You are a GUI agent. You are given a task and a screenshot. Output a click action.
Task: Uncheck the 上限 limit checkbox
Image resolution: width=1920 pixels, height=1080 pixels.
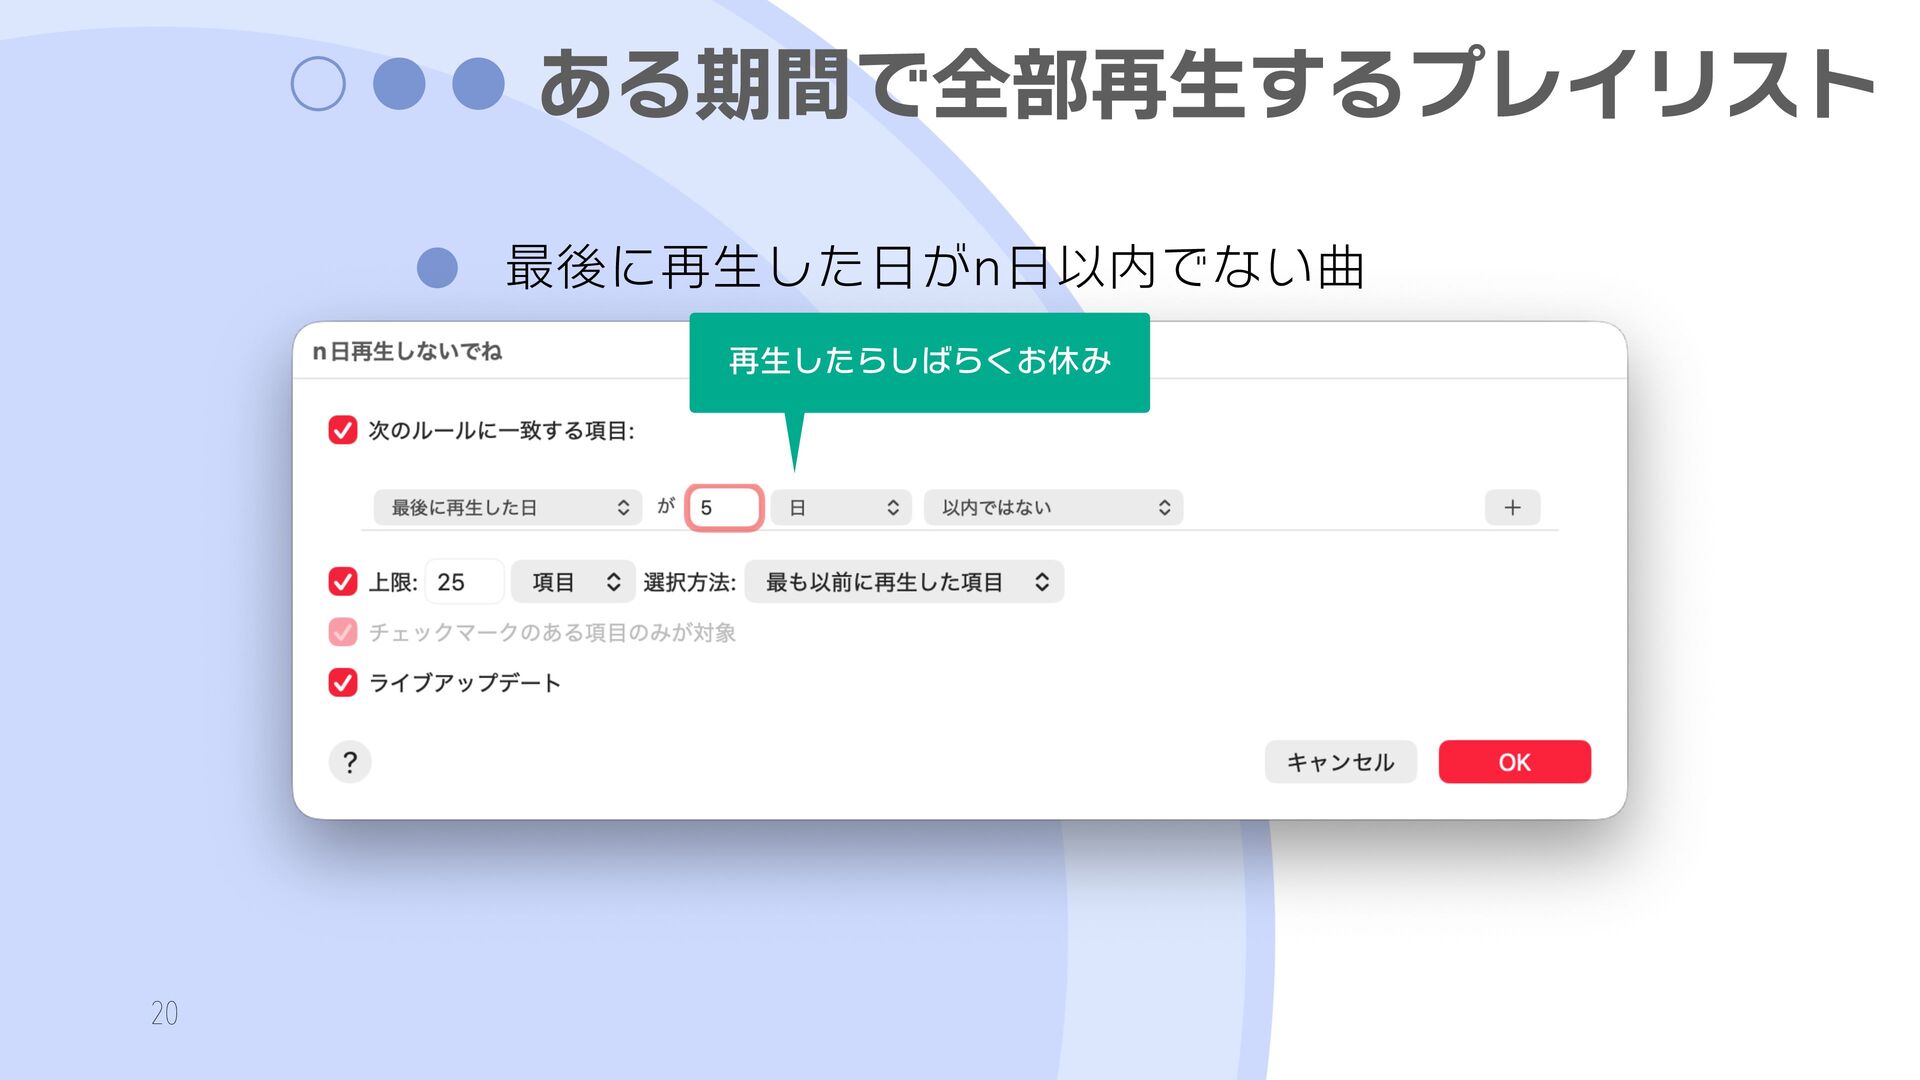tap(343, 582)
